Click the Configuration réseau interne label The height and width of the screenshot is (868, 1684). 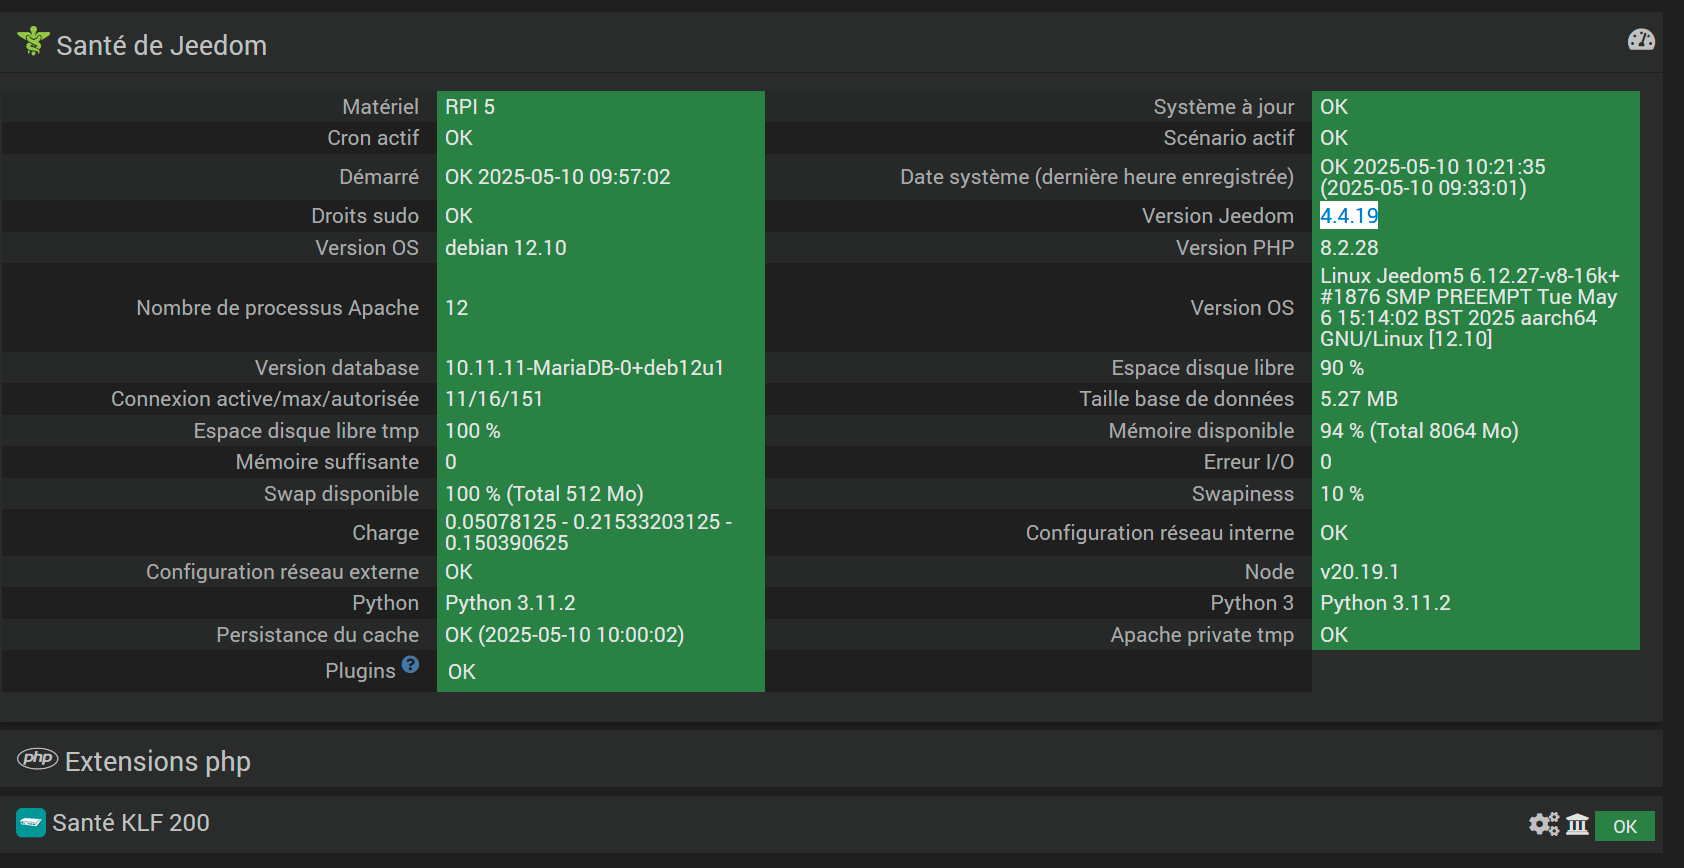(x=1160, y=533)
